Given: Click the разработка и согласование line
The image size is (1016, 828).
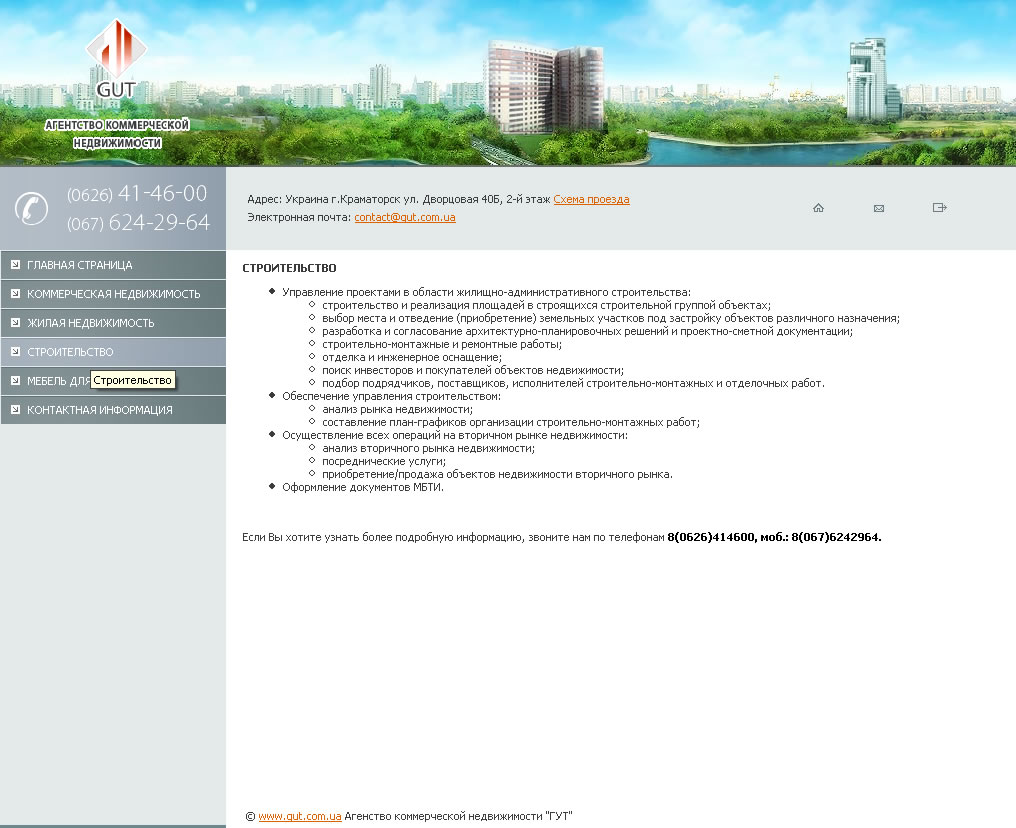Looking at the screenshot, I should click(587, 331).
